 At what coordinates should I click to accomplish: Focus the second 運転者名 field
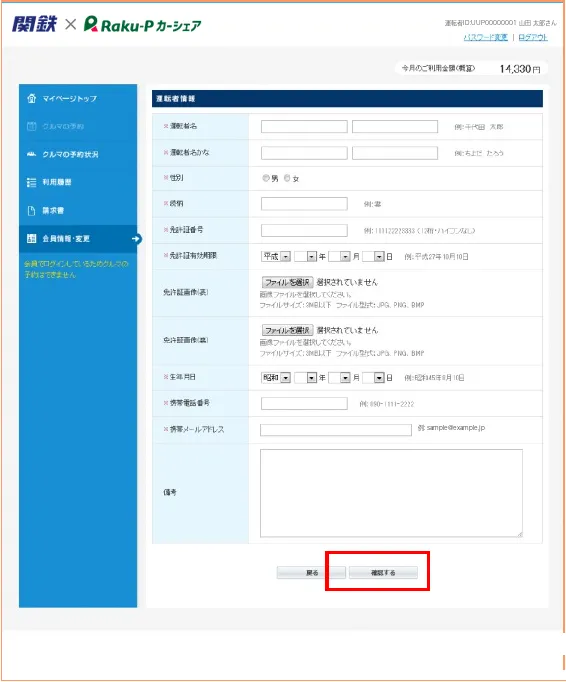click(395, 127)
